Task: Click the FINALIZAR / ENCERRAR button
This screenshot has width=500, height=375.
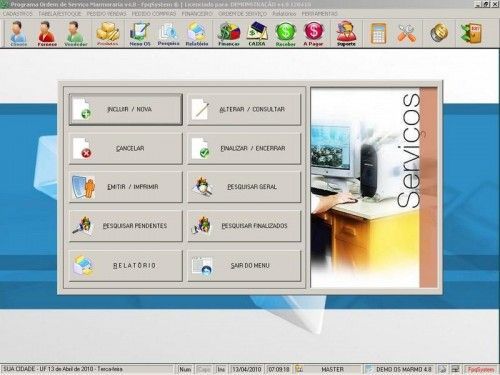Action: 244,148
